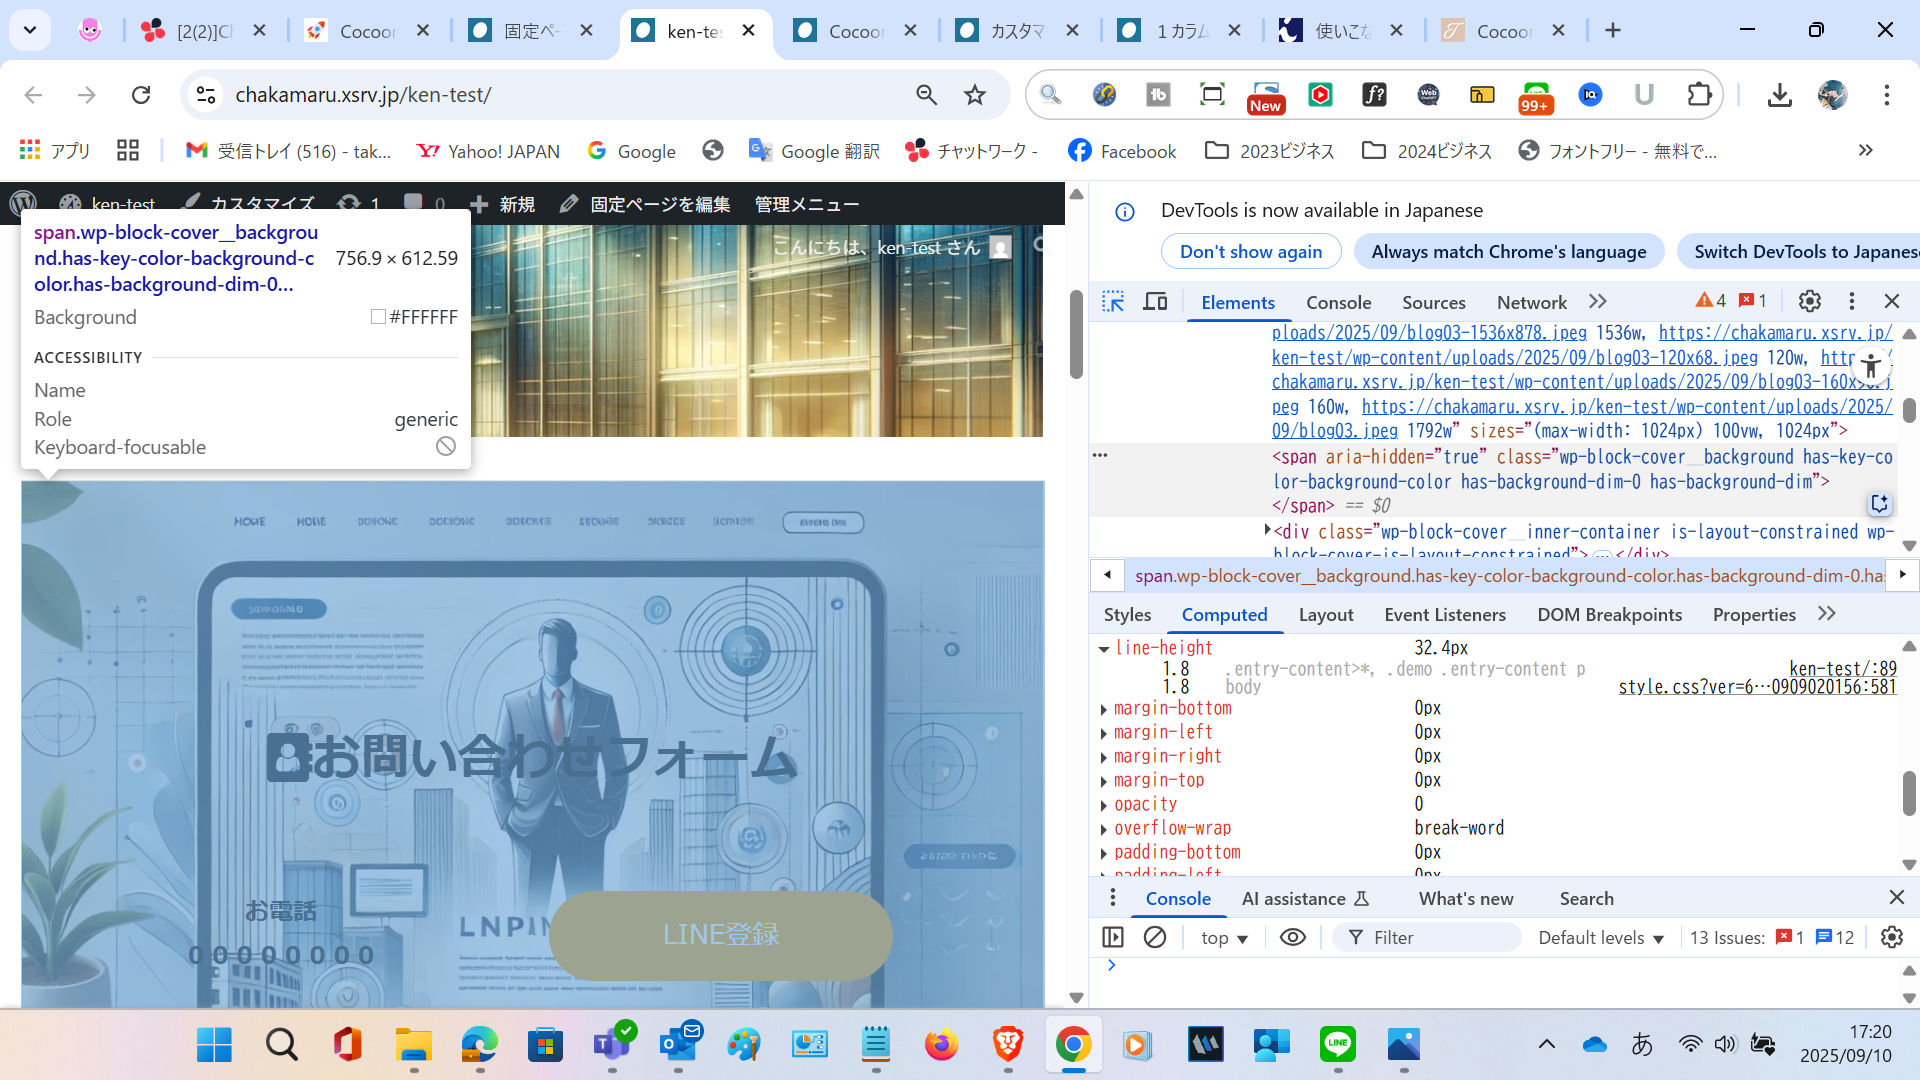The height and width of the screenshot is (1080, 1920).
Task: Toggle the console sidebar icon
Action: point(1113,937)
